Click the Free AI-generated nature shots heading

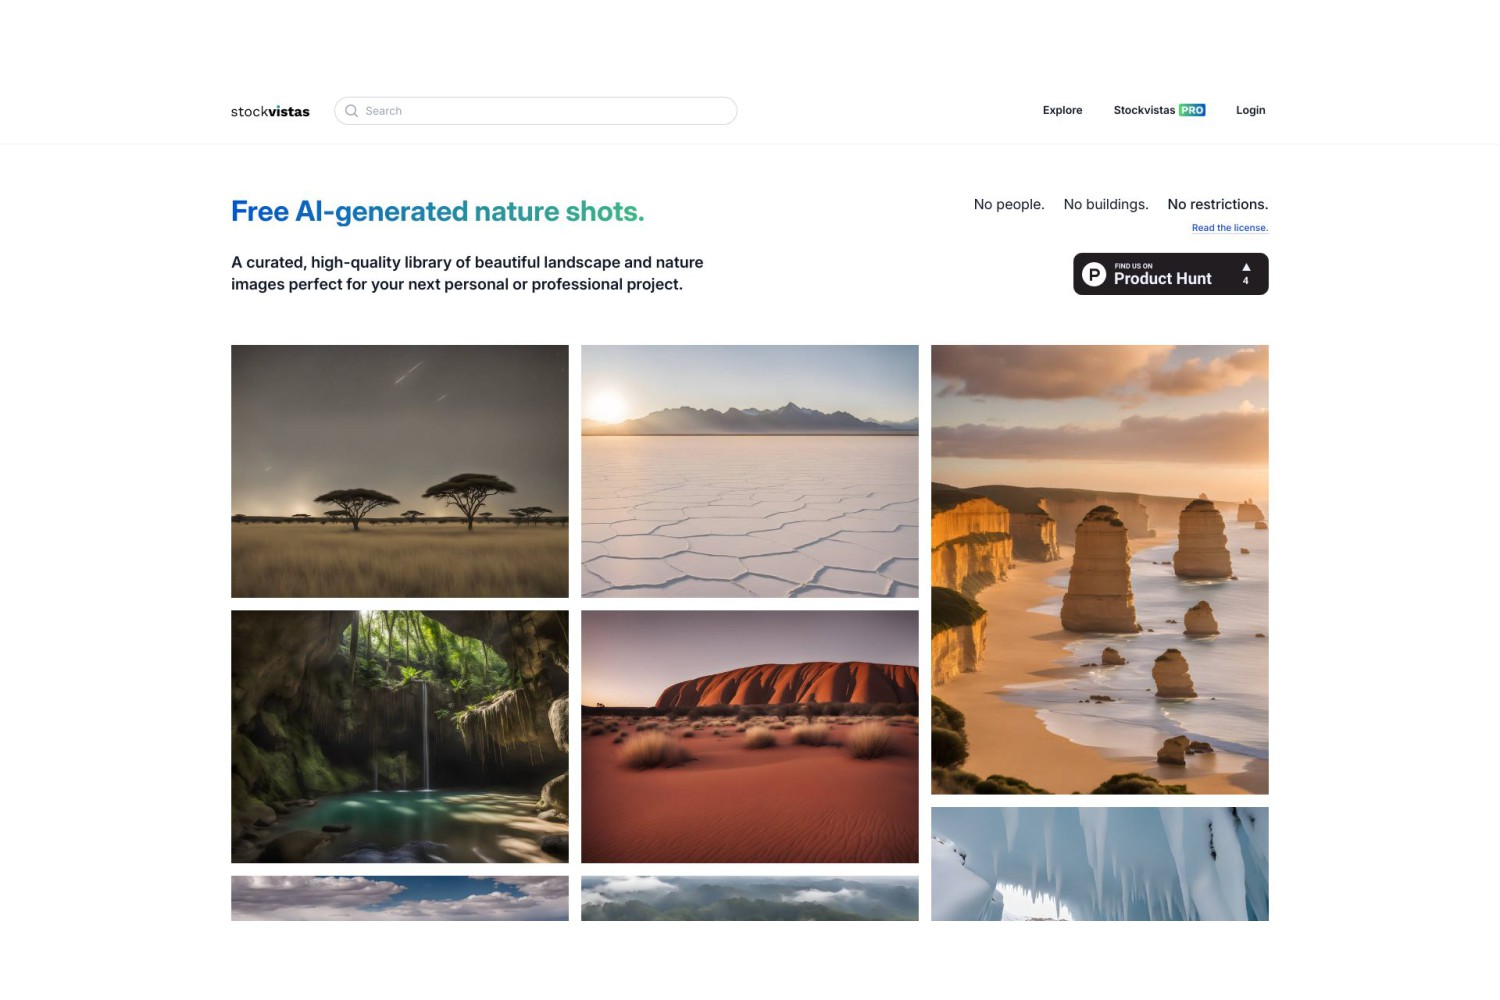point(438,212)
